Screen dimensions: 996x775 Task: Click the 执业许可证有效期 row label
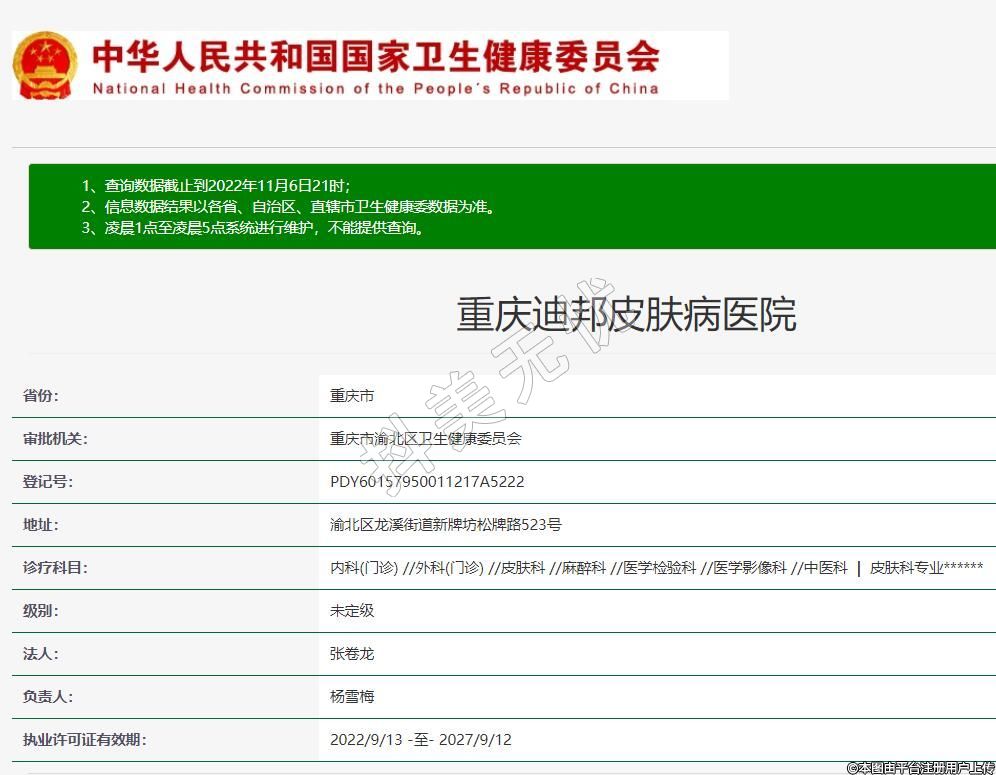pos(84,740)
